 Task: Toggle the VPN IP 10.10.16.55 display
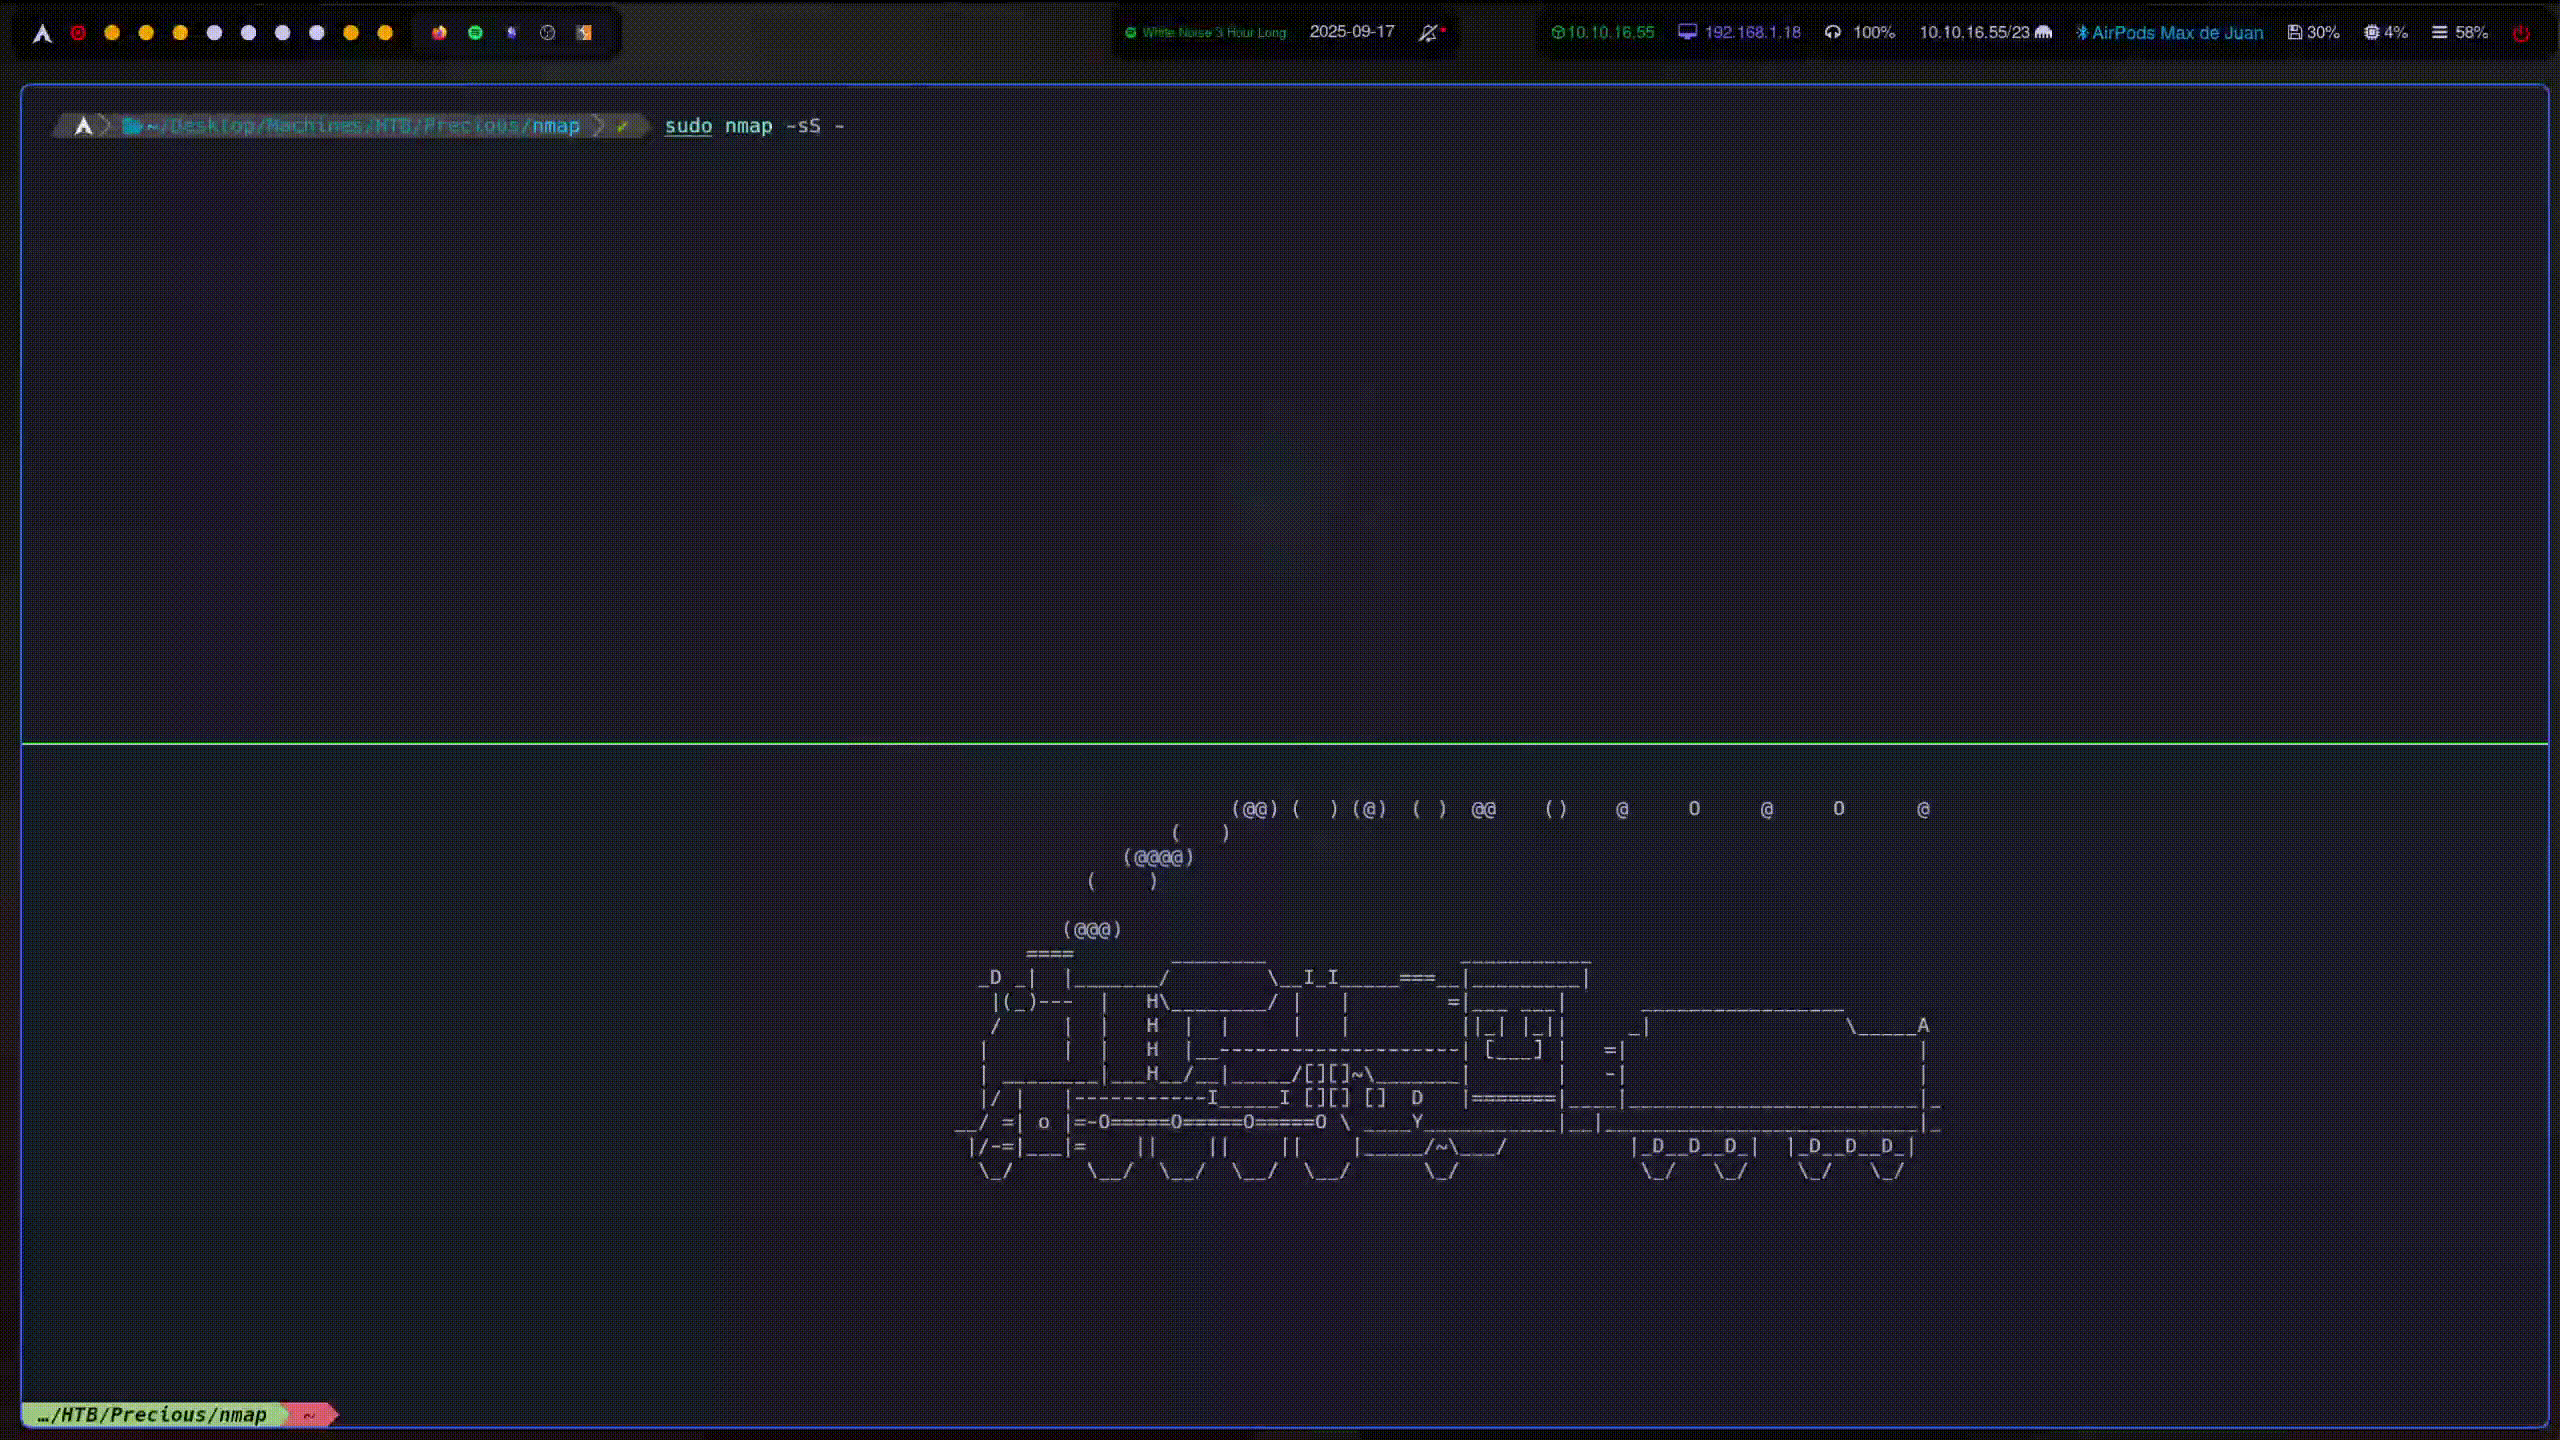pyautogui.click(x=1602, y=32)
